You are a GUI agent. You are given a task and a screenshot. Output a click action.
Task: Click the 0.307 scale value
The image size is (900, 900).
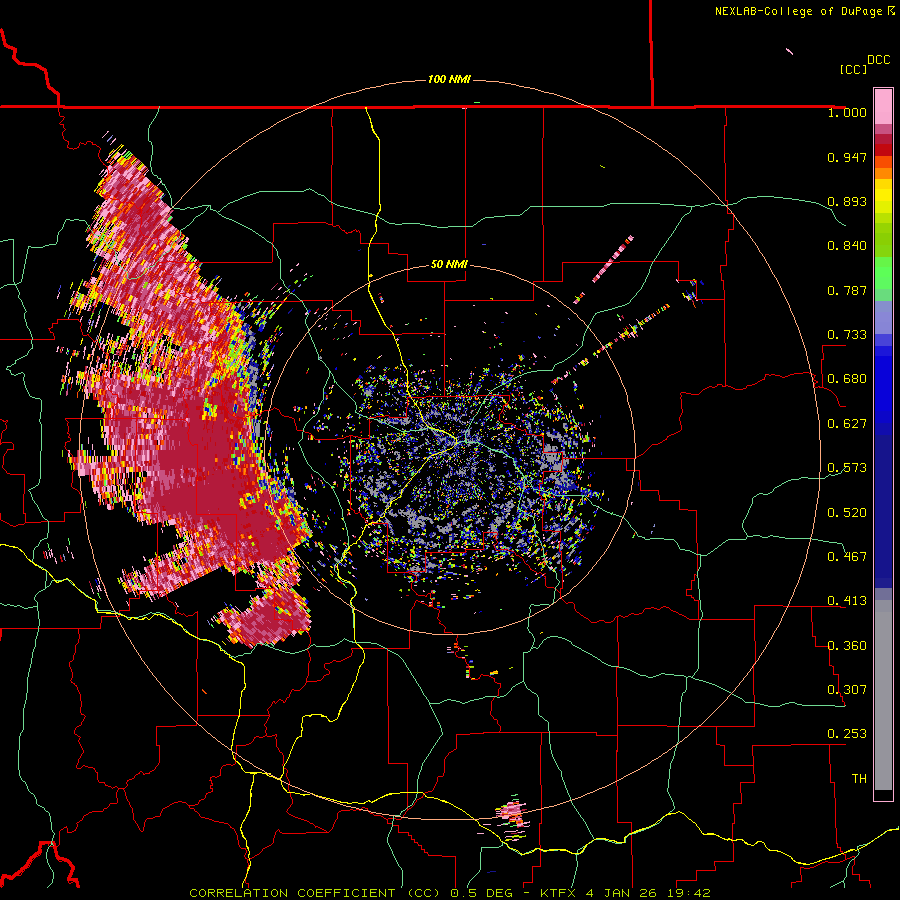847,690
